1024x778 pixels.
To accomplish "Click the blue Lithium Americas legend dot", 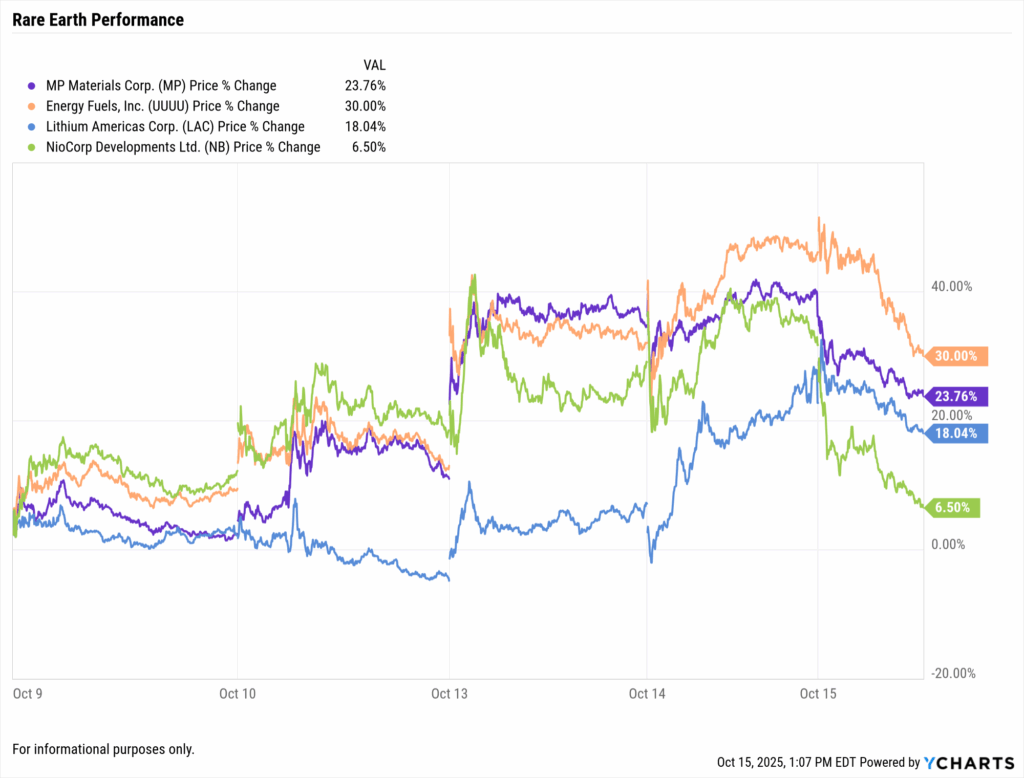I will coord(32,127).
